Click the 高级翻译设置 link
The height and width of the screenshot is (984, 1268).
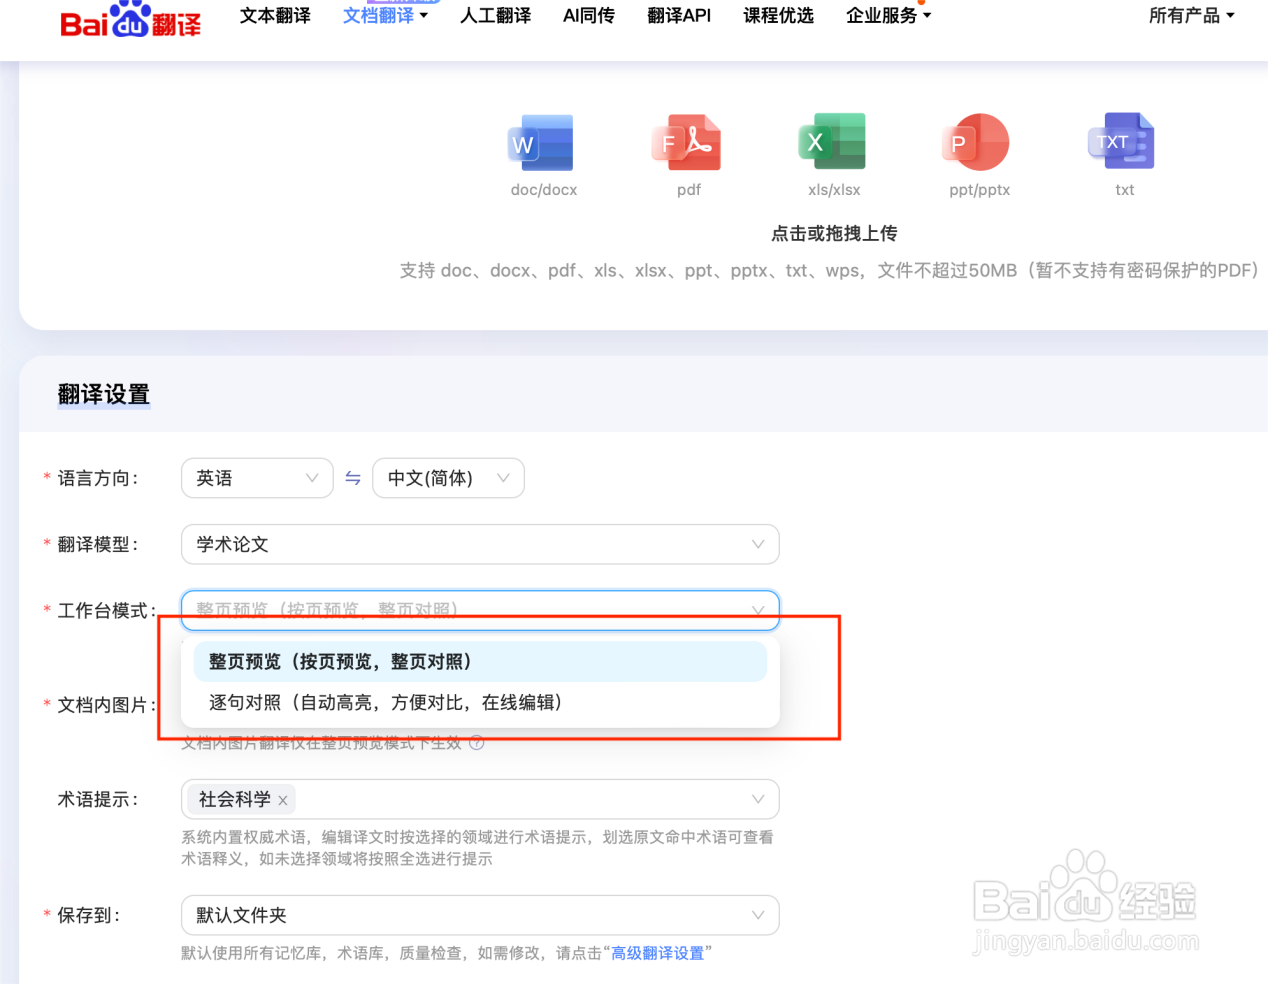(657, 953)
